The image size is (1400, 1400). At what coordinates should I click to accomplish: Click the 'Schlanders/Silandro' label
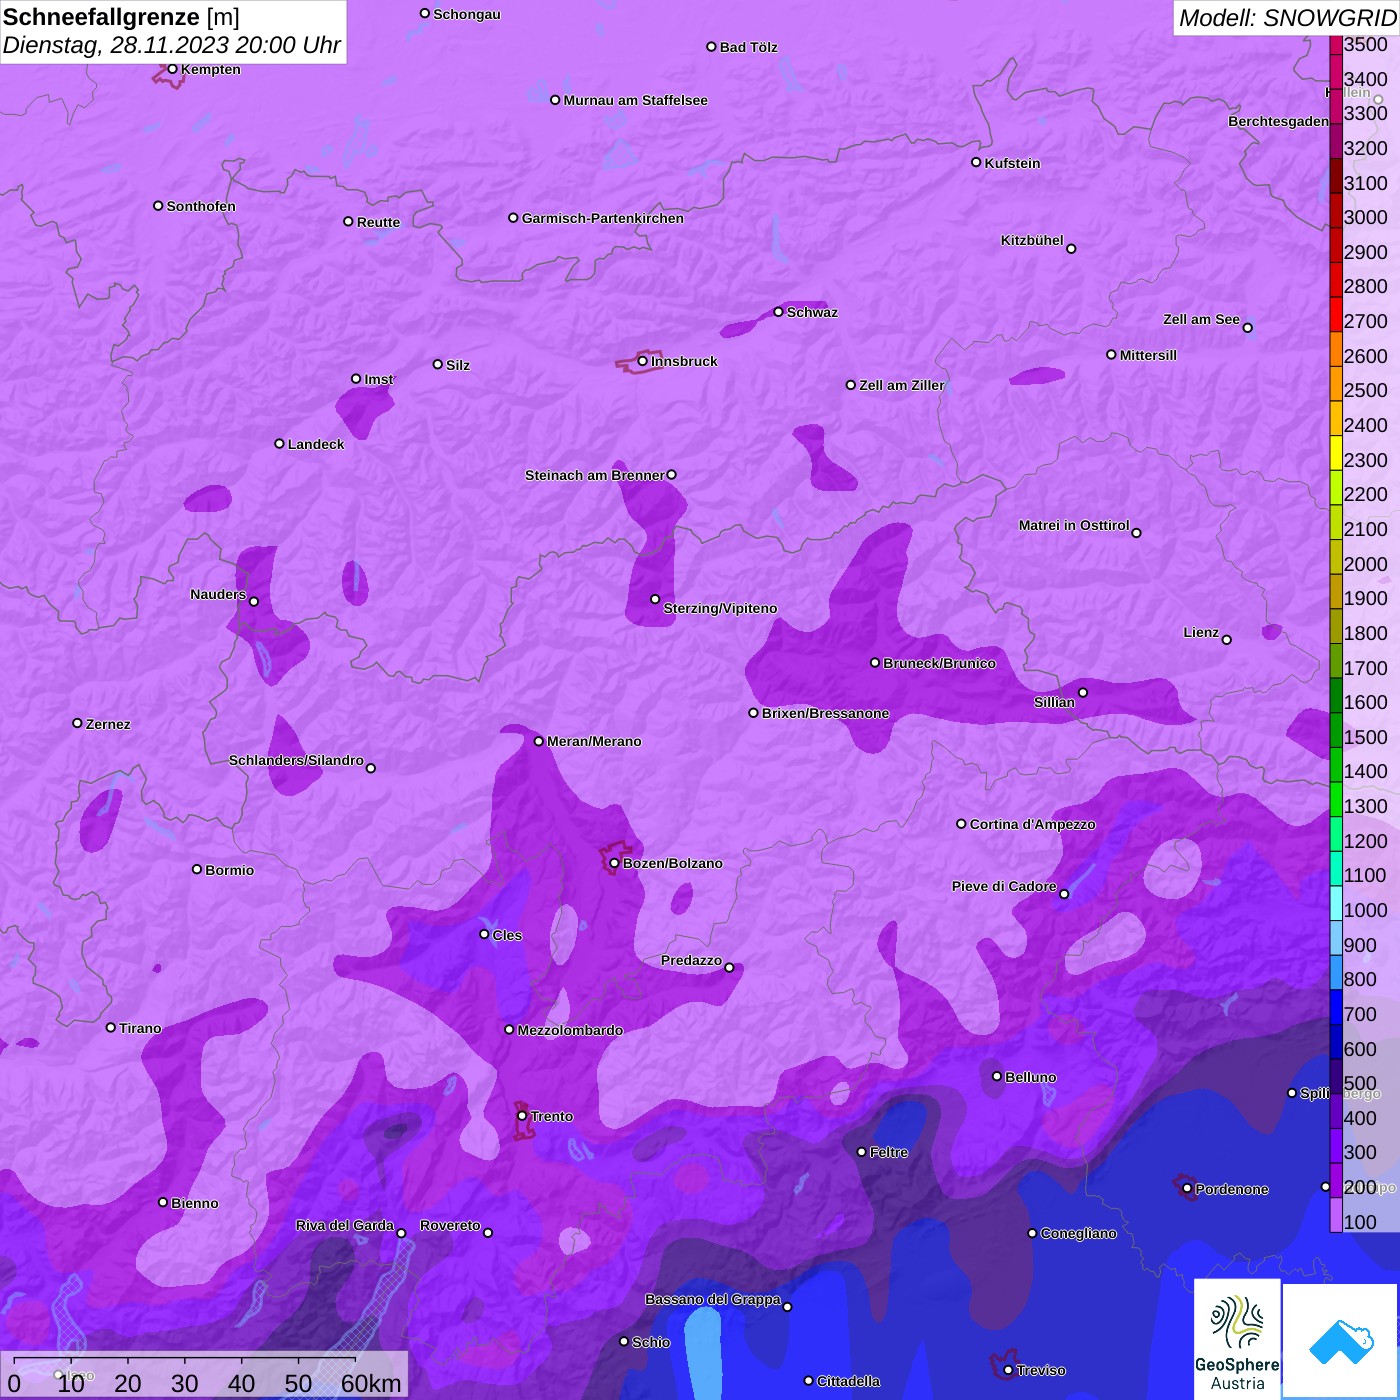tap(296, 760)
